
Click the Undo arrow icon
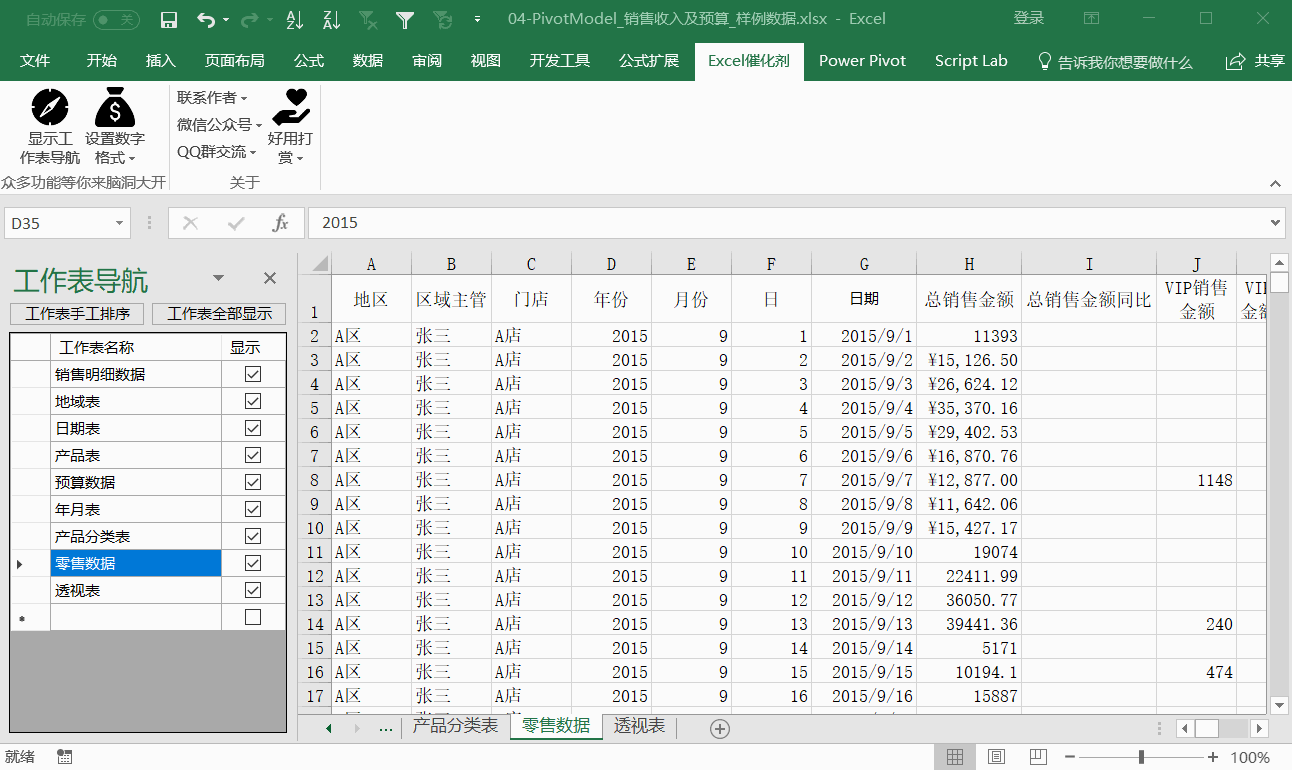pos(206,19)
